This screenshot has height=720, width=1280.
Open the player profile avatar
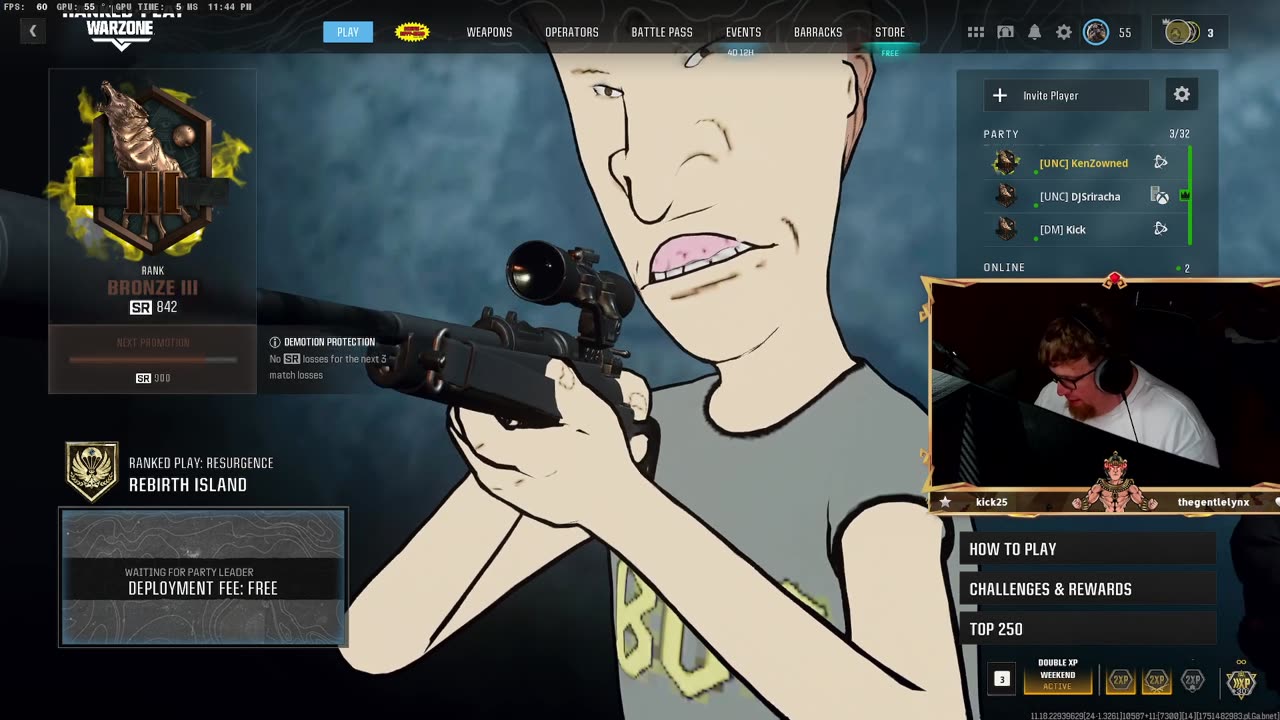tap(1096, 32)
